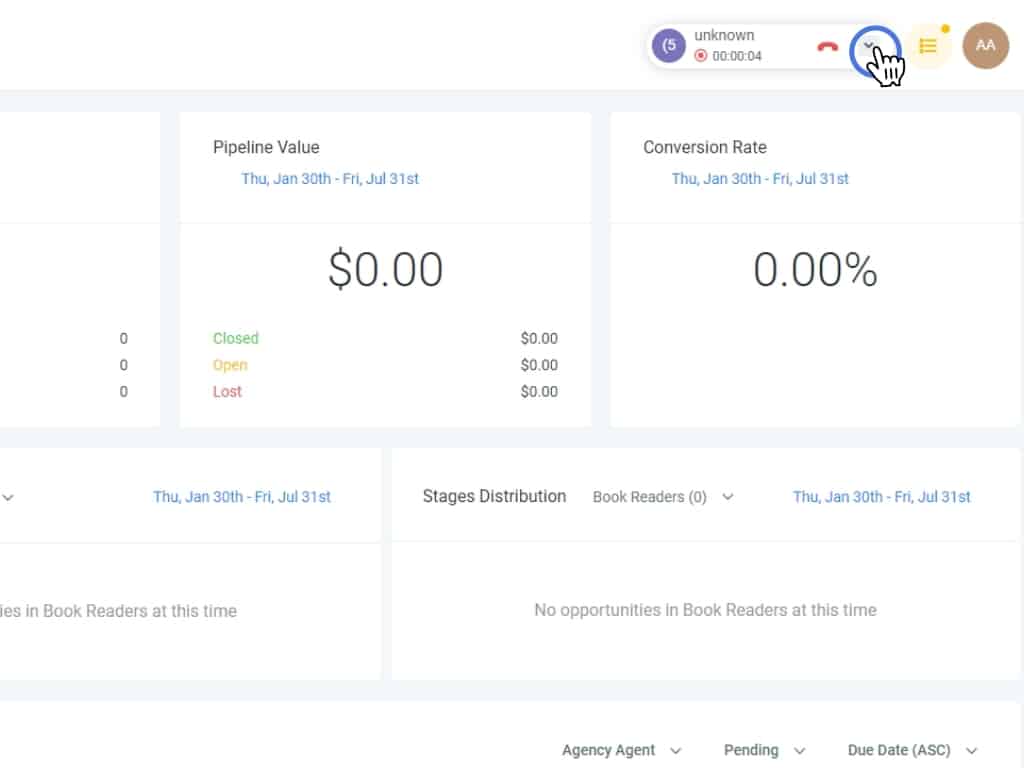Viewport: 1024px width, 768px height.
Task: Click the Pipeline Value date range
Action: 330,179
